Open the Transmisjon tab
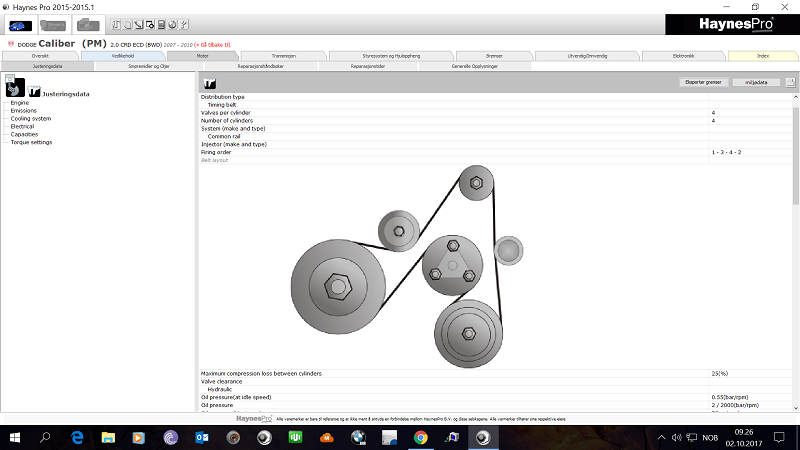The height and width of the screenshot is (450, 800). click(x=283, y=56)
